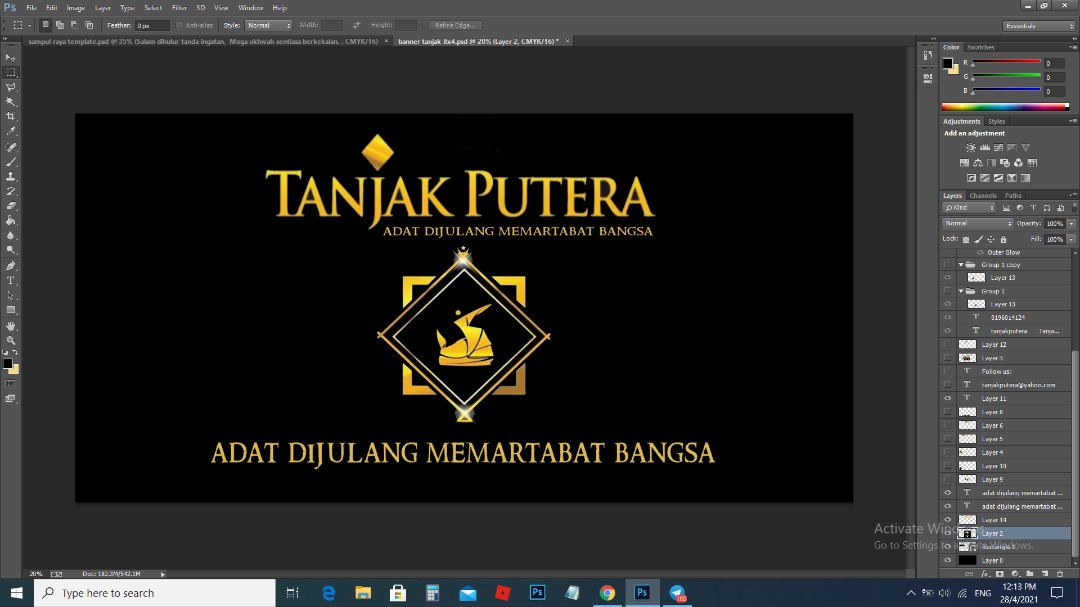1080x607 pixels.
Task: Open the Style Normal dropdown
Action: pos(268,25)
